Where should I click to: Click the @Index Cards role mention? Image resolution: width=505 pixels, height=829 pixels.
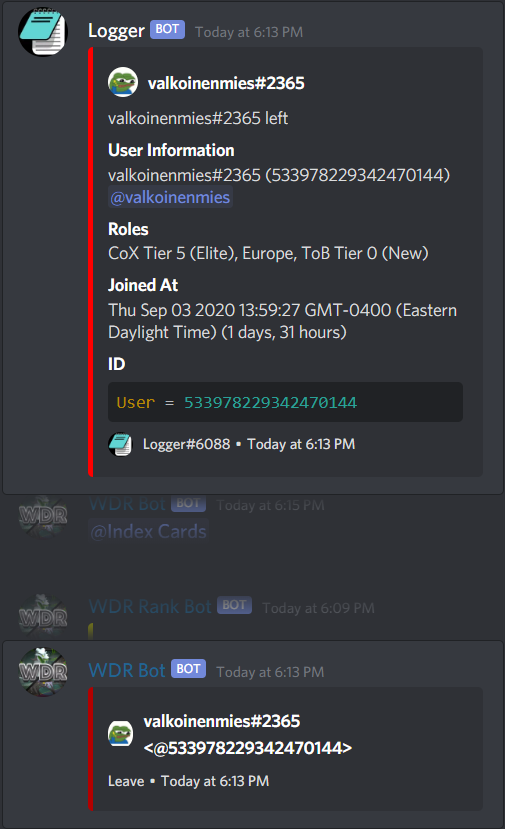click(149, 531)
